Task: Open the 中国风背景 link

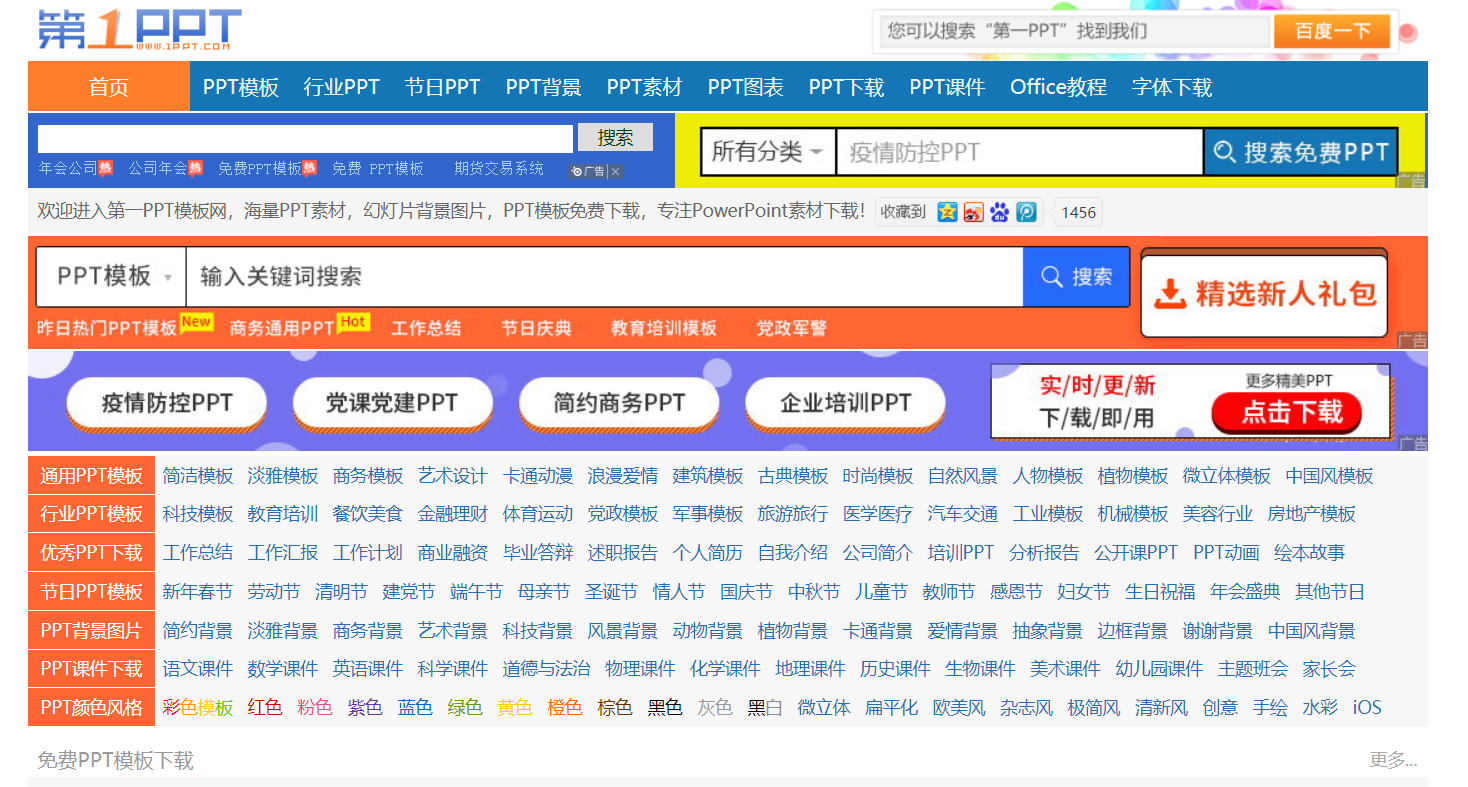Action: coord(1312,631)
